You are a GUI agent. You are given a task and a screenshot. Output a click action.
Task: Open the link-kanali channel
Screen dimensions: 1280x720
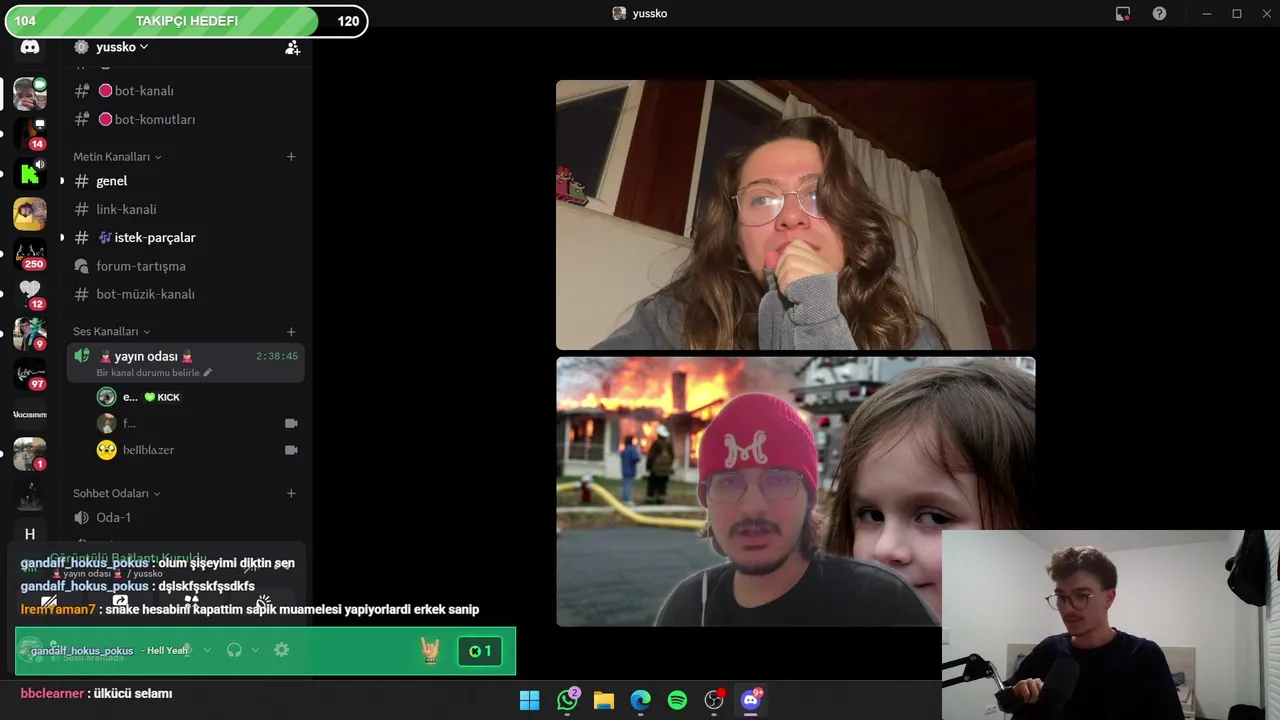[185, 210]
